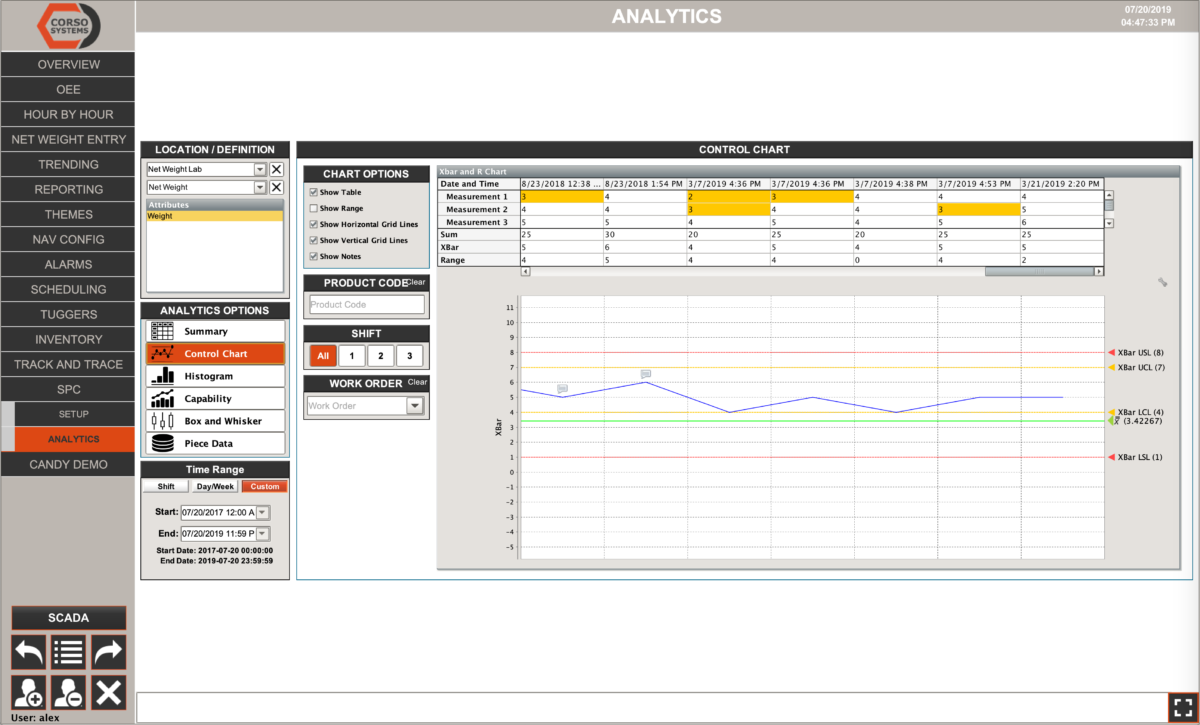1200x725 pixels.
Task: Click the undo arrow in SCADA panel
Action: point(28,651)
